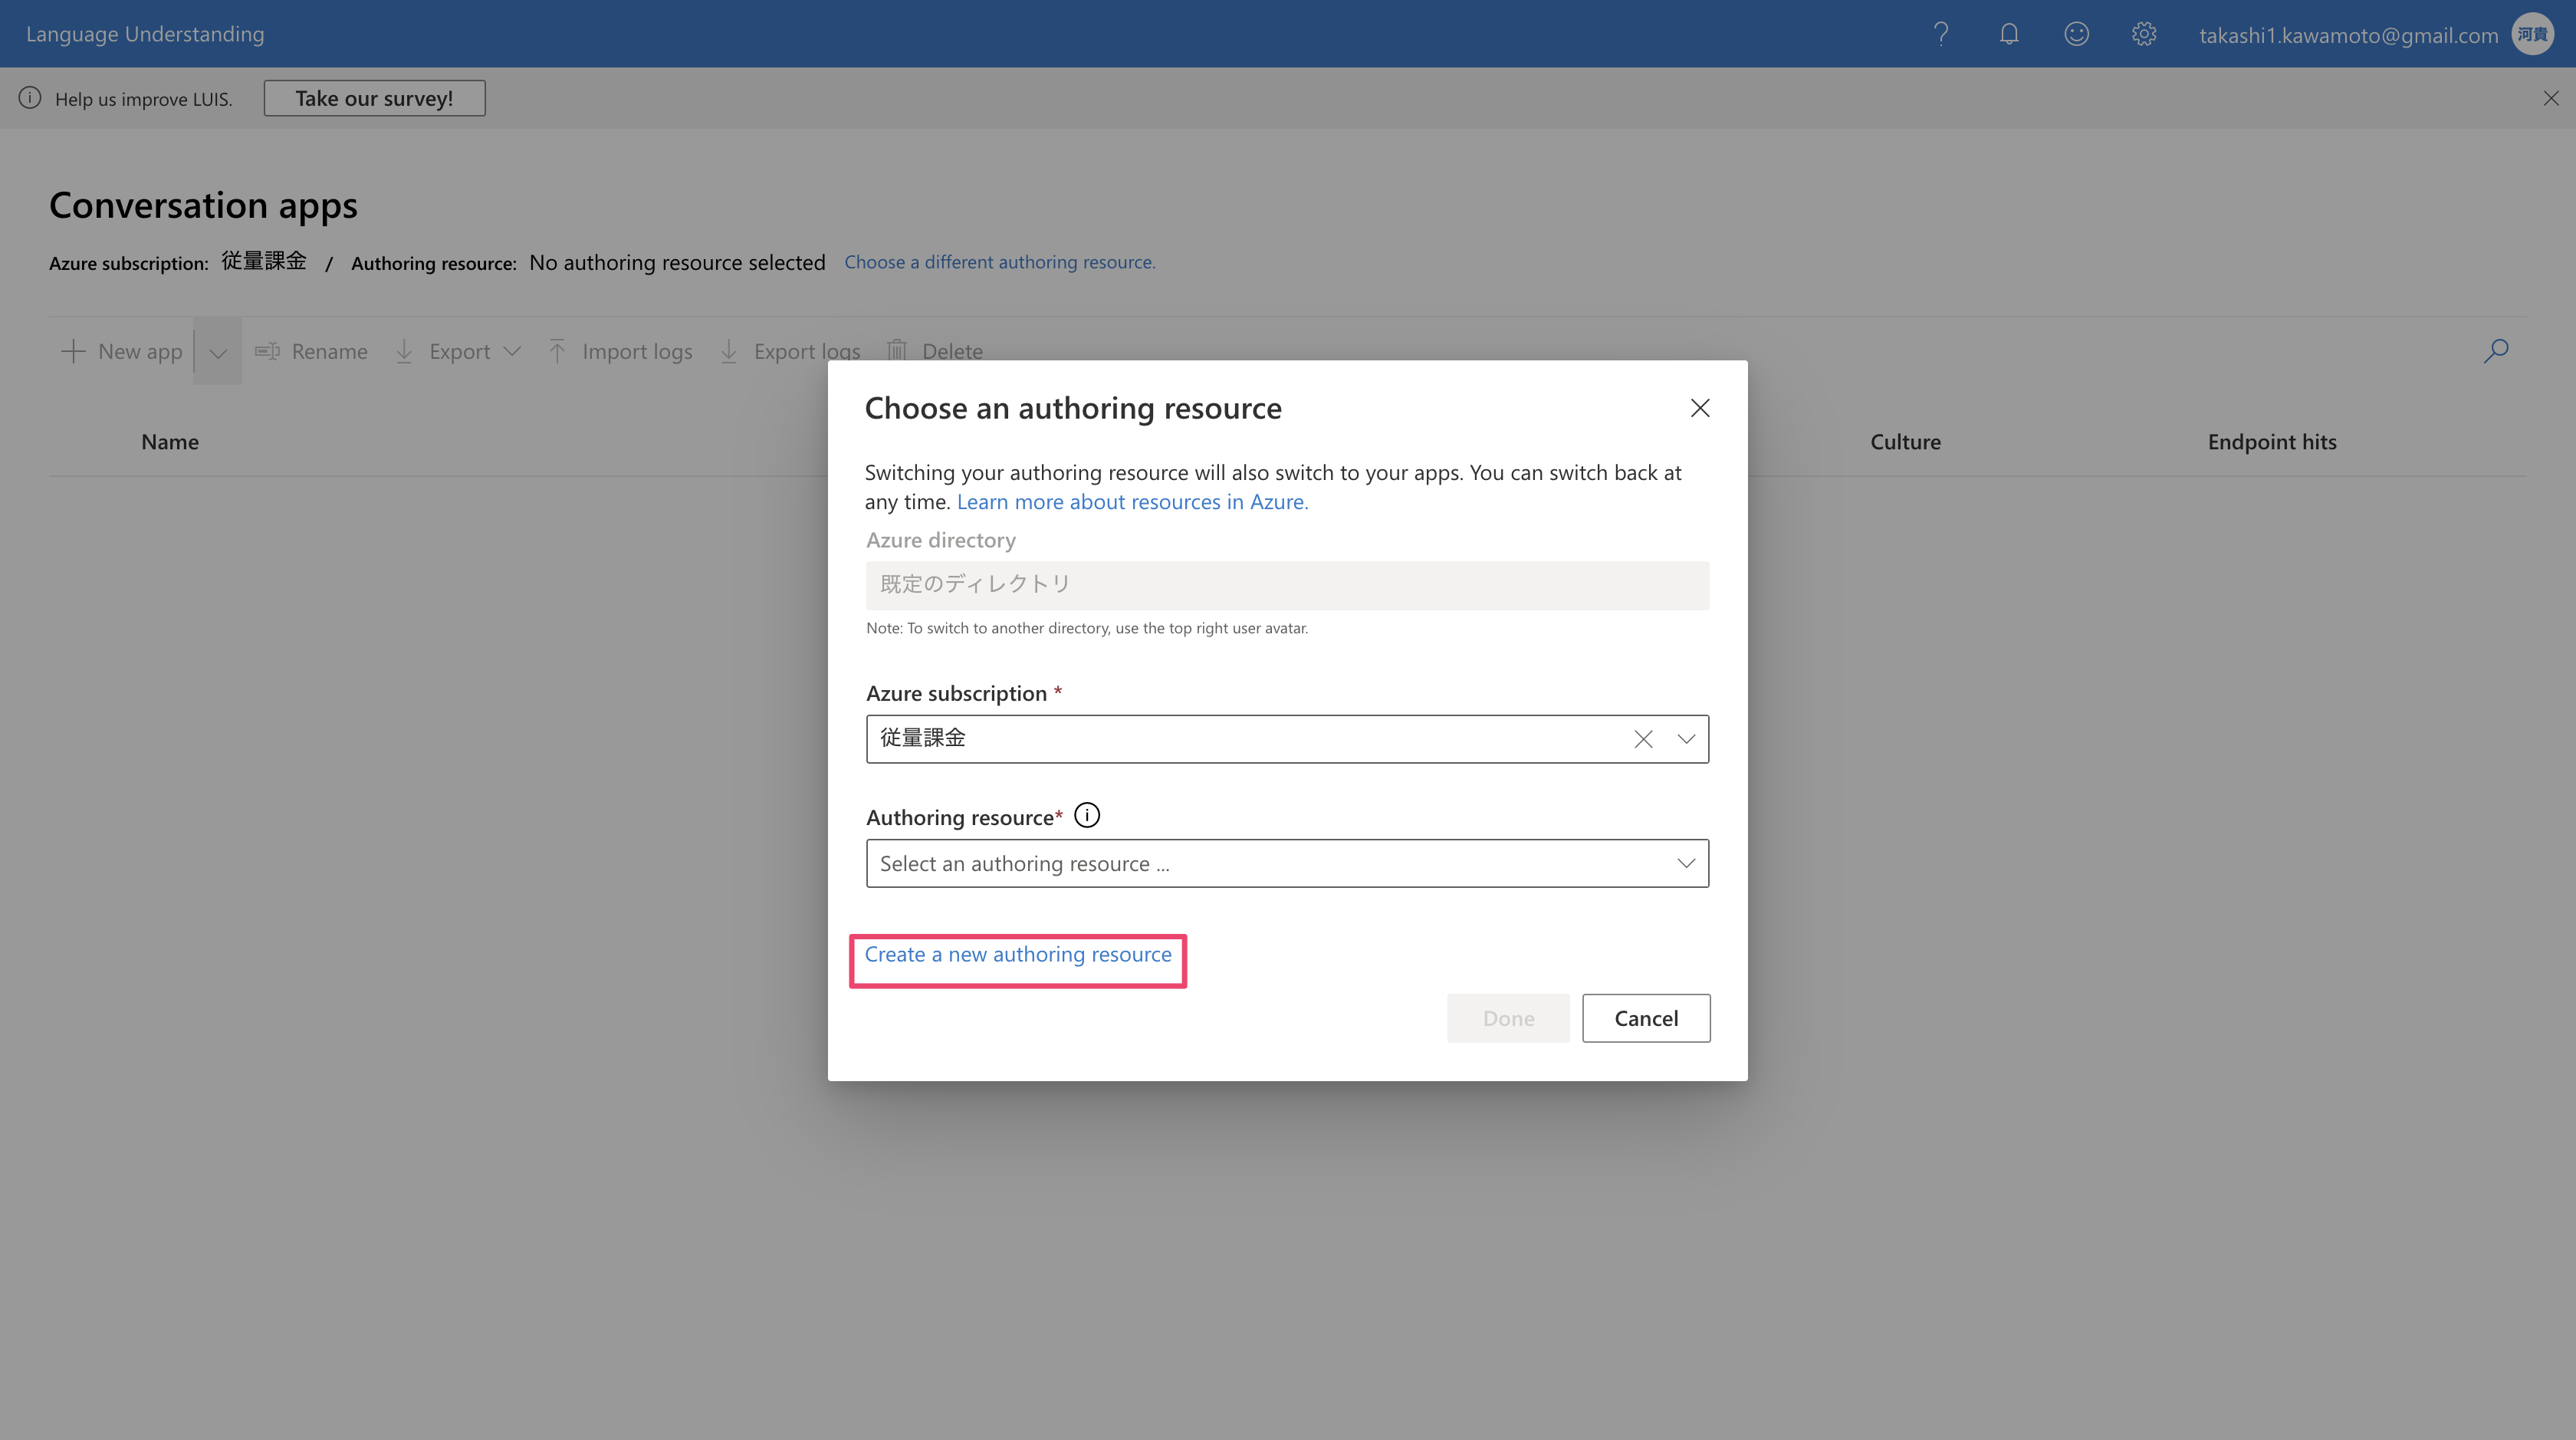Clear the Azure subscription selection
This screenshot has height=1440, width=2576.
[x=1643, y=739]
